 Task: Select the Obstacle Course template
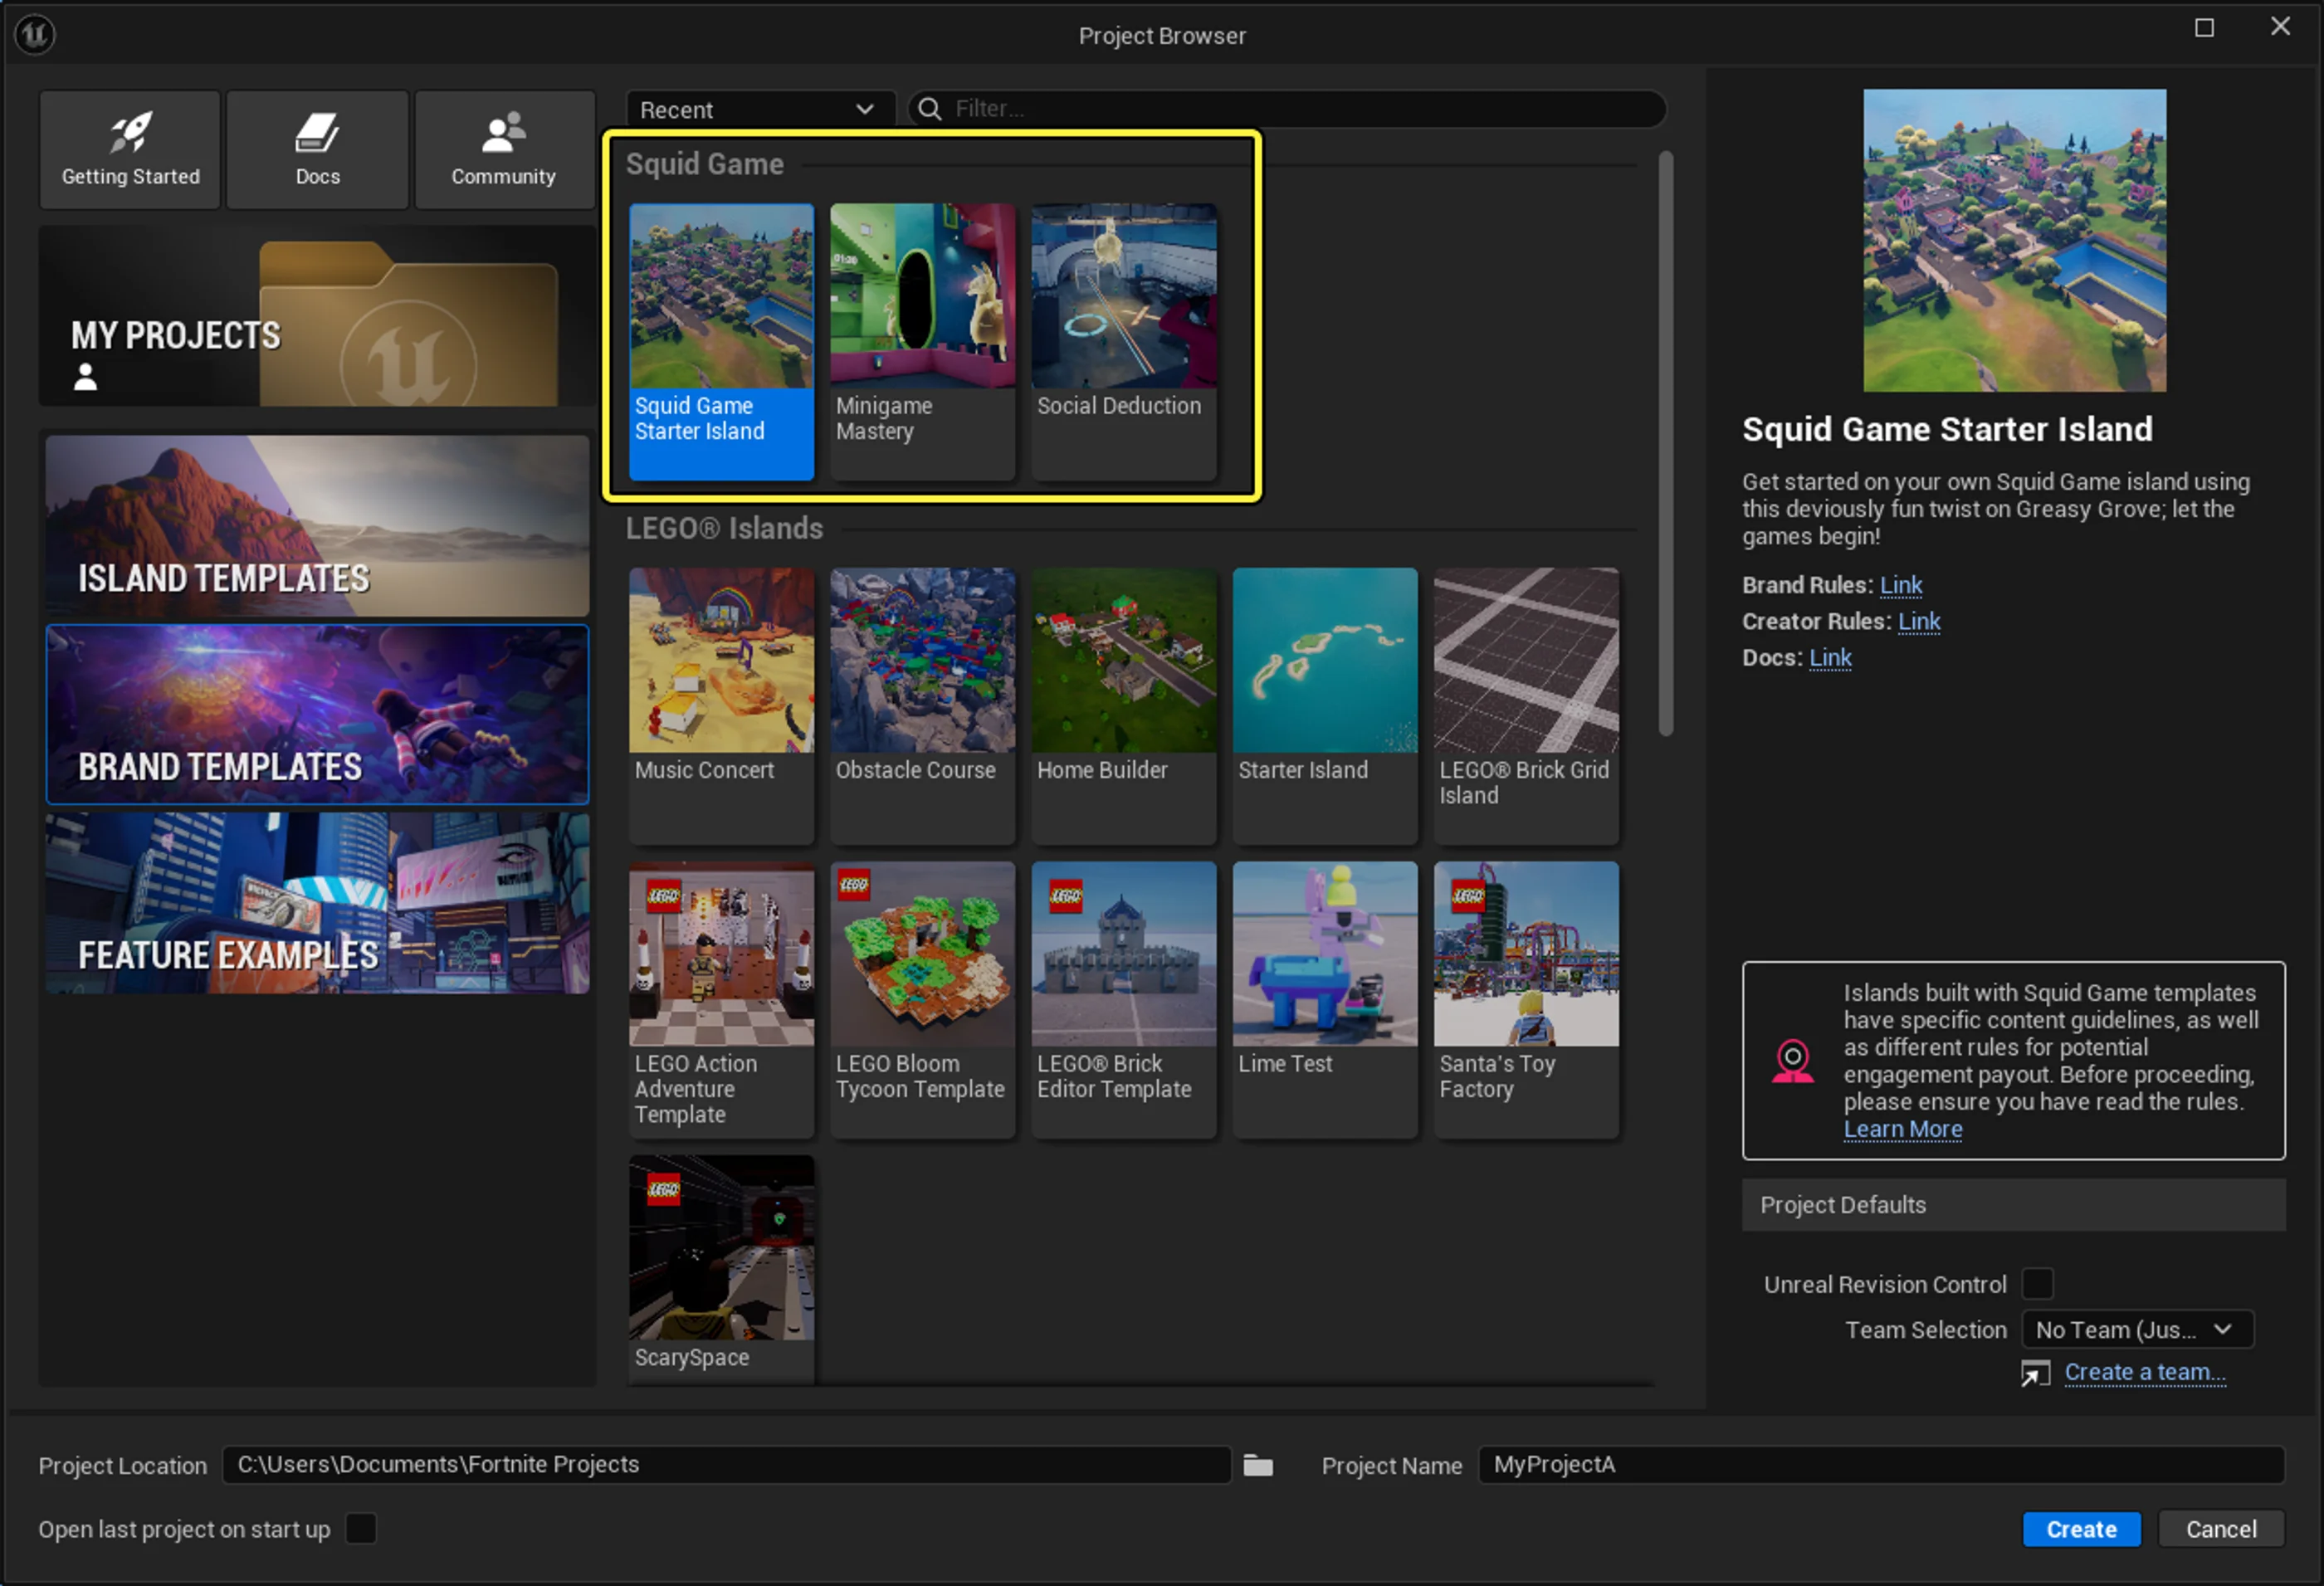tap(922, 706)
